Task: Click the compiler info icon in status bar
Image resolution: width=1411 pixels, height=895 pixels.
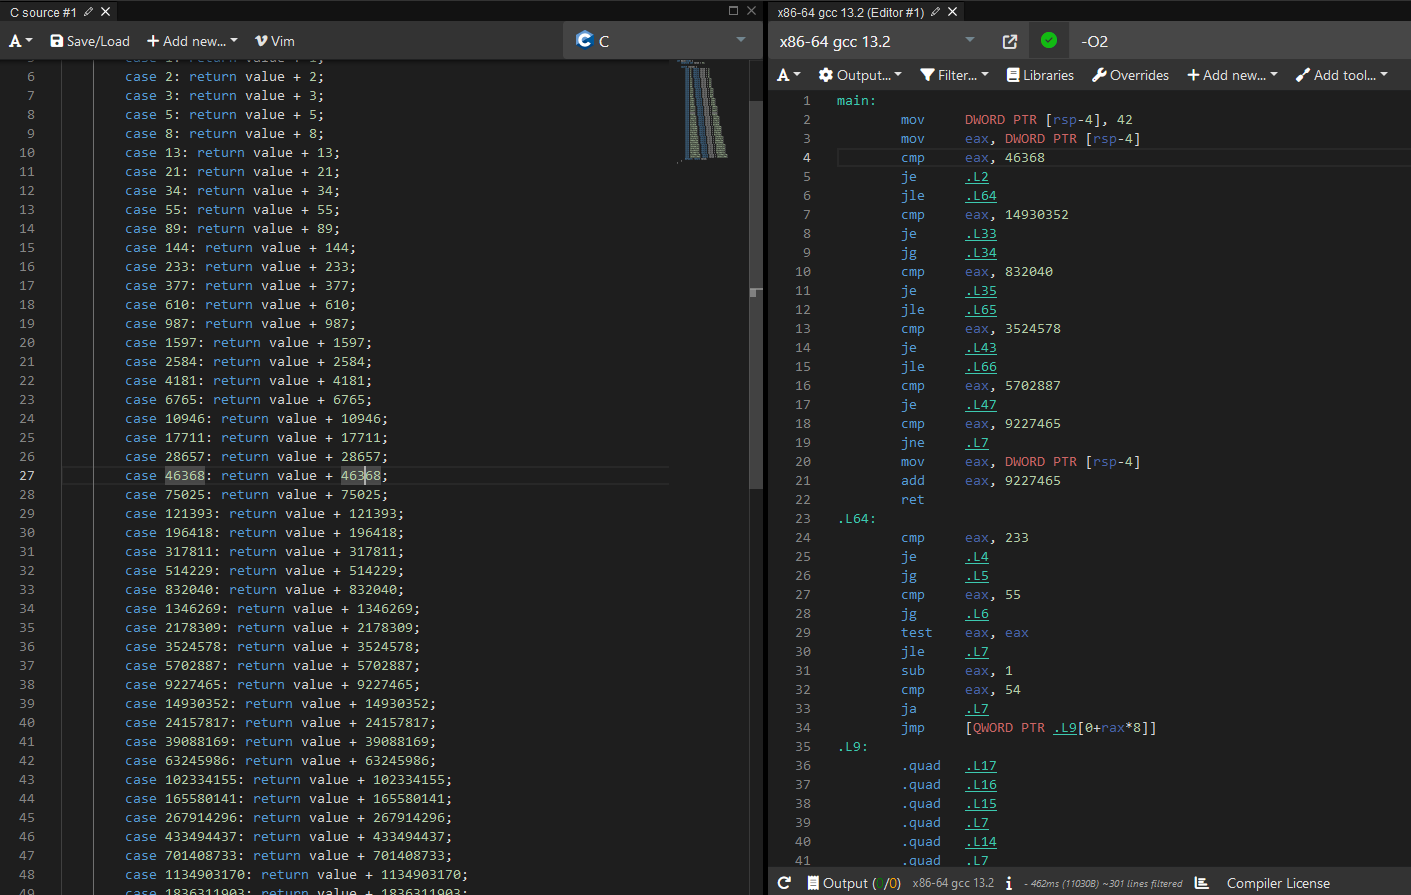Action: click(x=1009, y=883)
